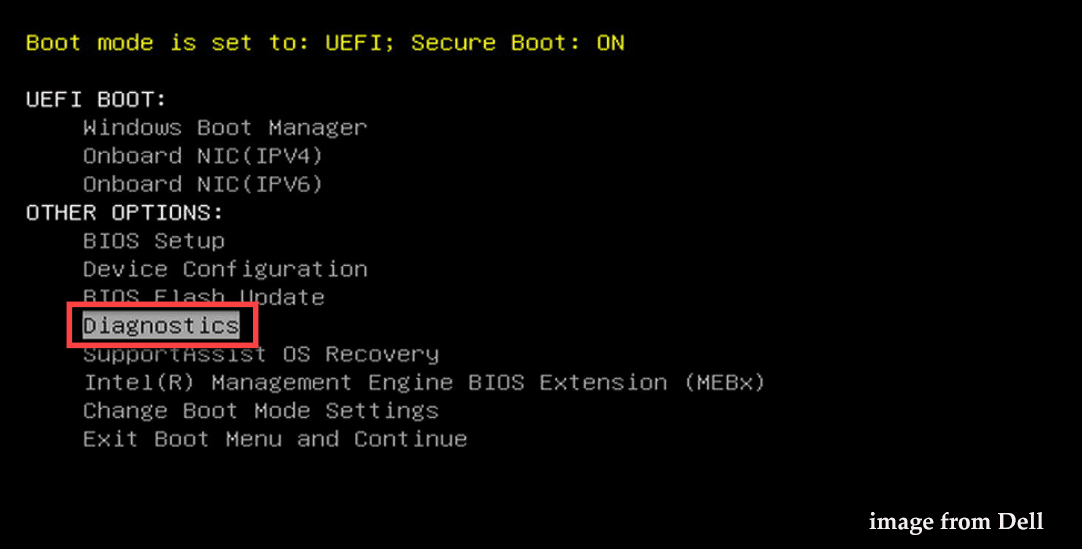Choose Onboard NIC(IPV6) boot option
Viewport: 1082px width, 549px height.
pos(203,184)
